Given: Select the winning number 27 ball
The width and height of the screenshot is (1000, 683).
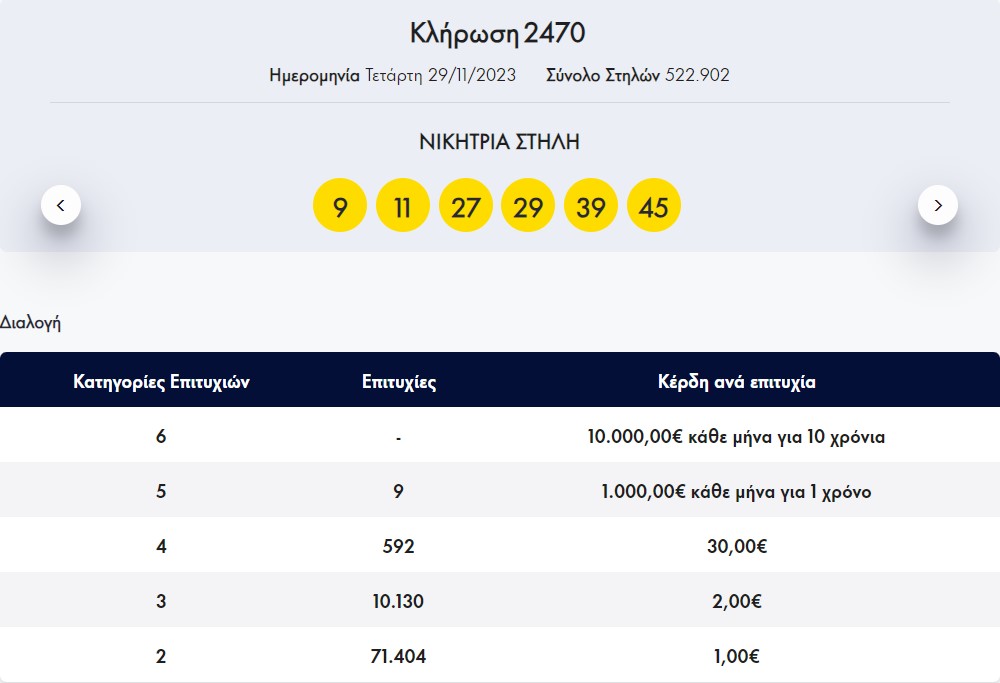Looking at the screenshot, I should pos(466,204).
